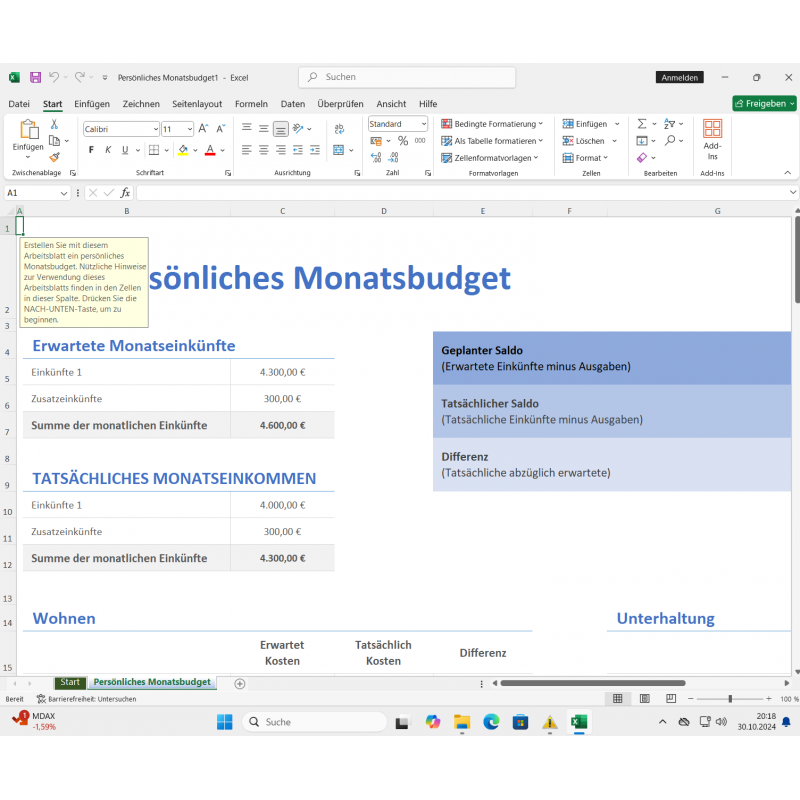Add a new sheet with plus icon
The image size is (800, 800).
pyautogui.click(x=239, y=684)
